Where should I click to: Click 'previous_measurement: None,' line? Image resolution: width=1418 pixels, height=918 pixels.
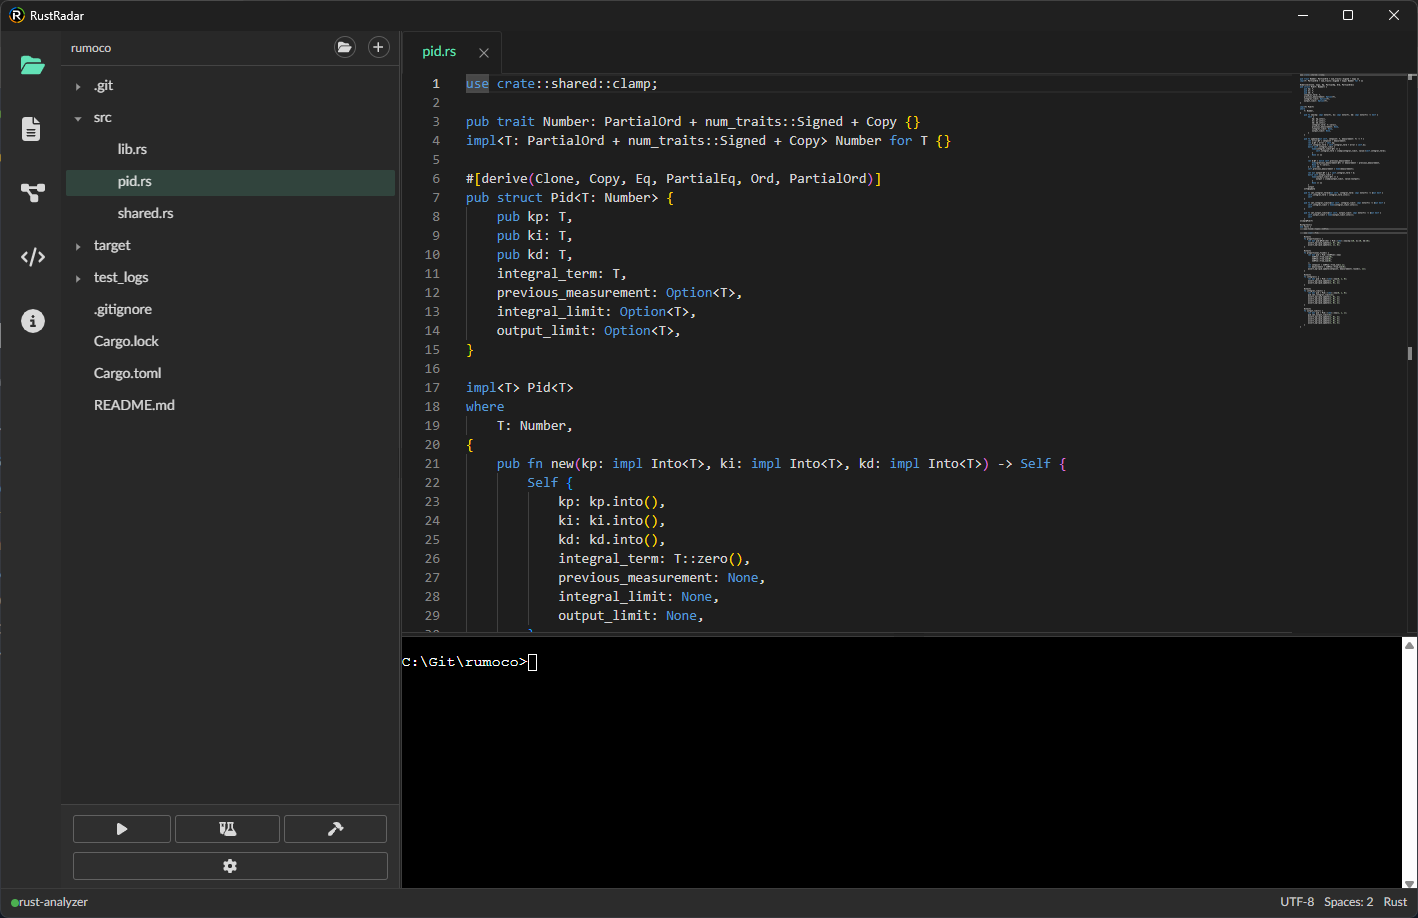(661, 578)
